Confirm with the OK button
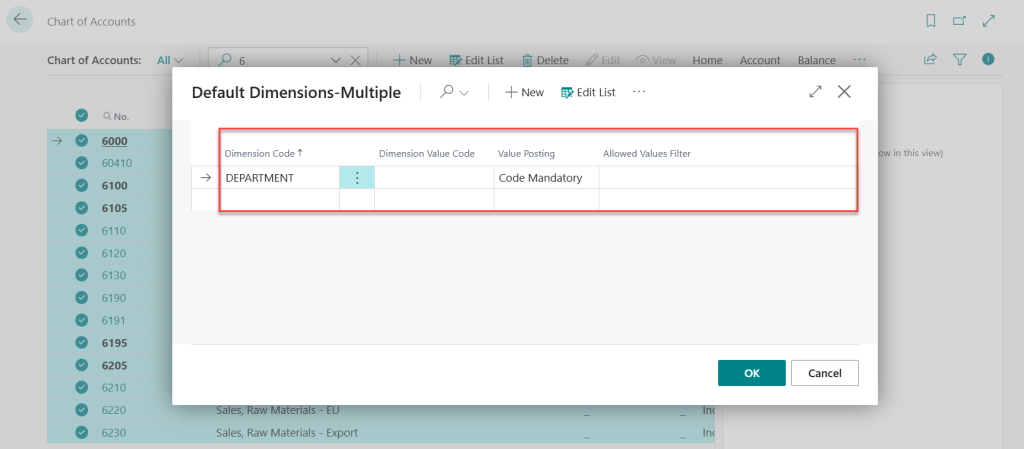The width and height of the screenshot is (1024, 449). click(x=752, y=373)
